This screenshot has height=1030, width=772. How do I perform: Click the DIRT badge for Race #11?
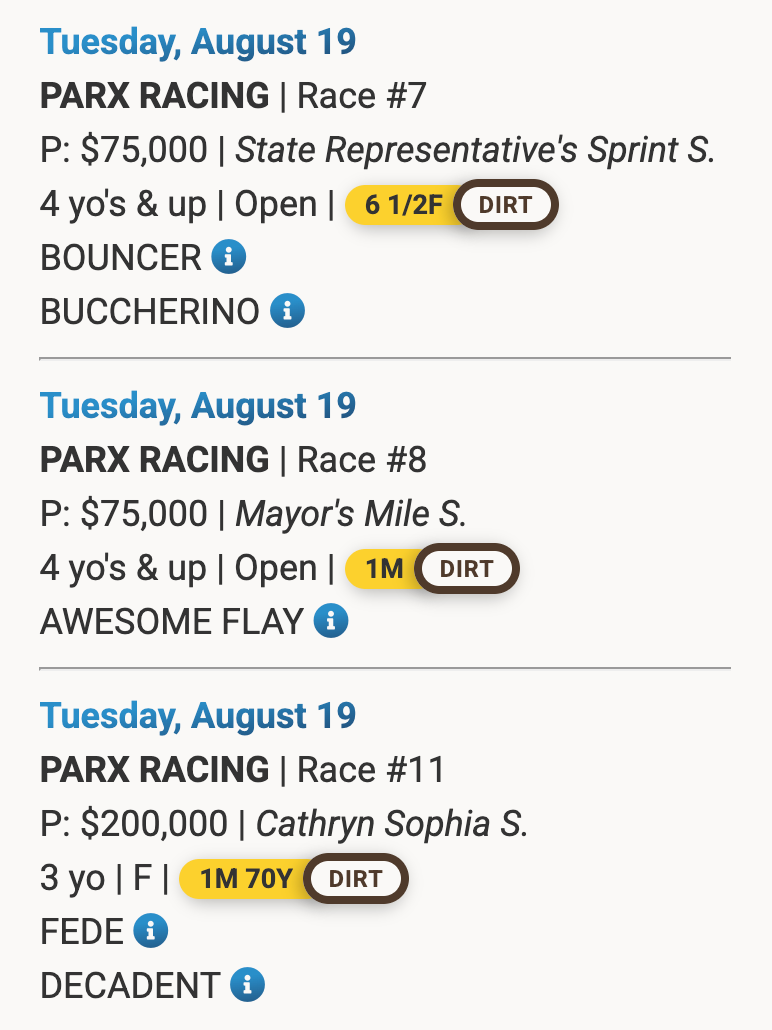point(355,879)
